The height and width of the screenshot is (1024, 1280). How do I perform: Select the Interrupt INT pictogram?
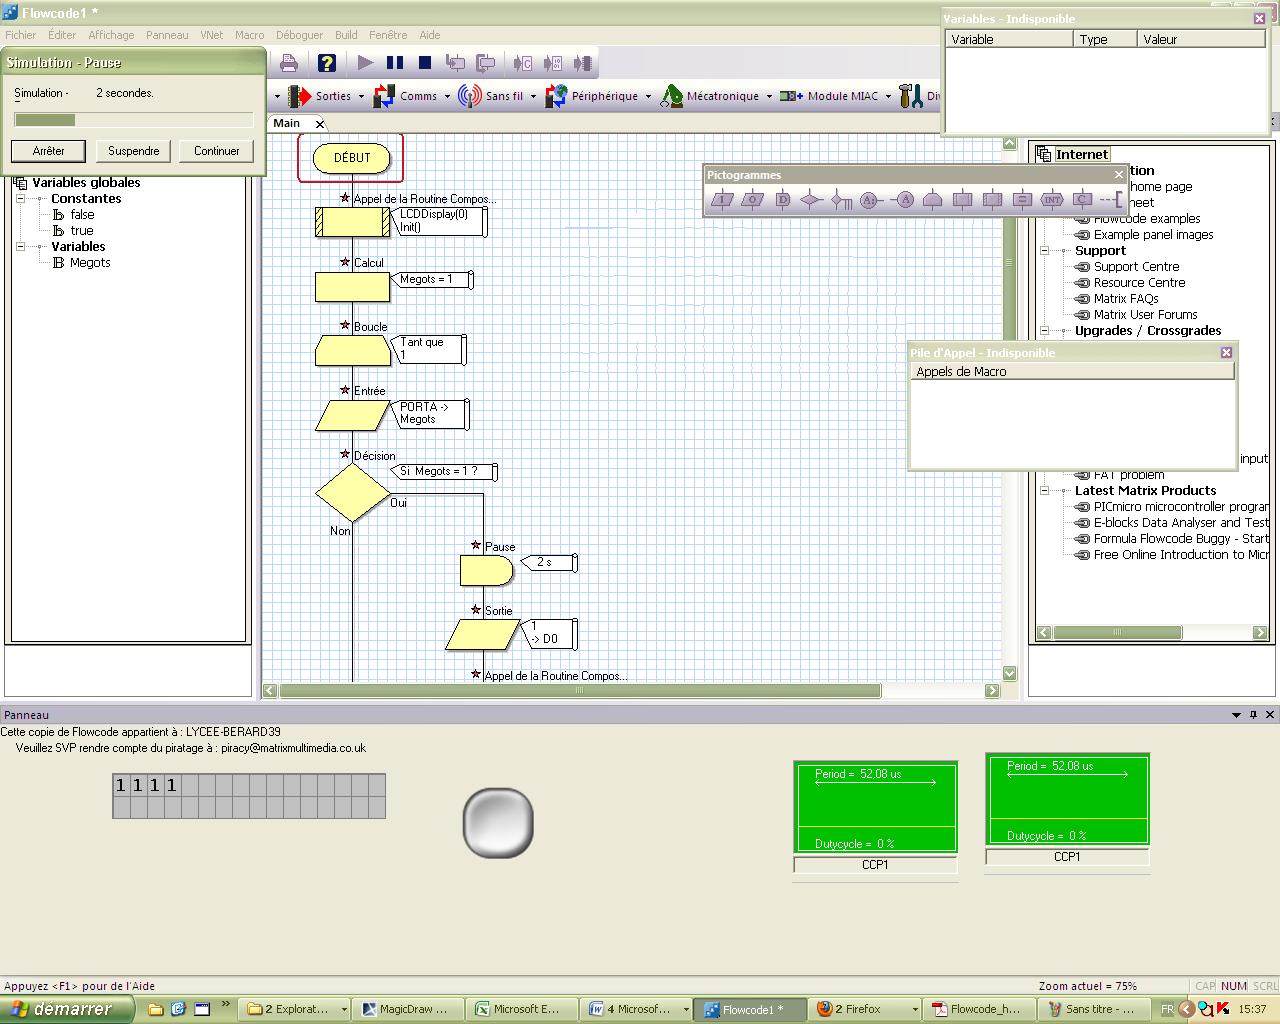pos(1051,199)
